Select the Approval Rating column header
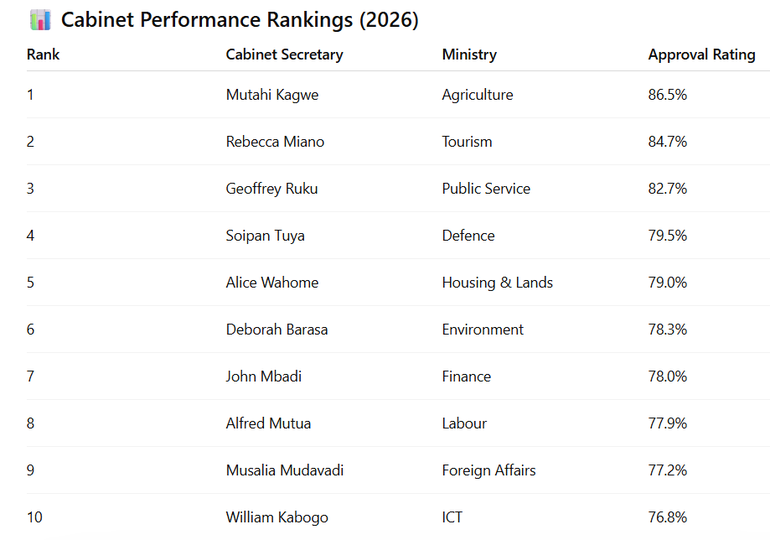770x540 pixels. pyautogui.click(x=701, y=55)
